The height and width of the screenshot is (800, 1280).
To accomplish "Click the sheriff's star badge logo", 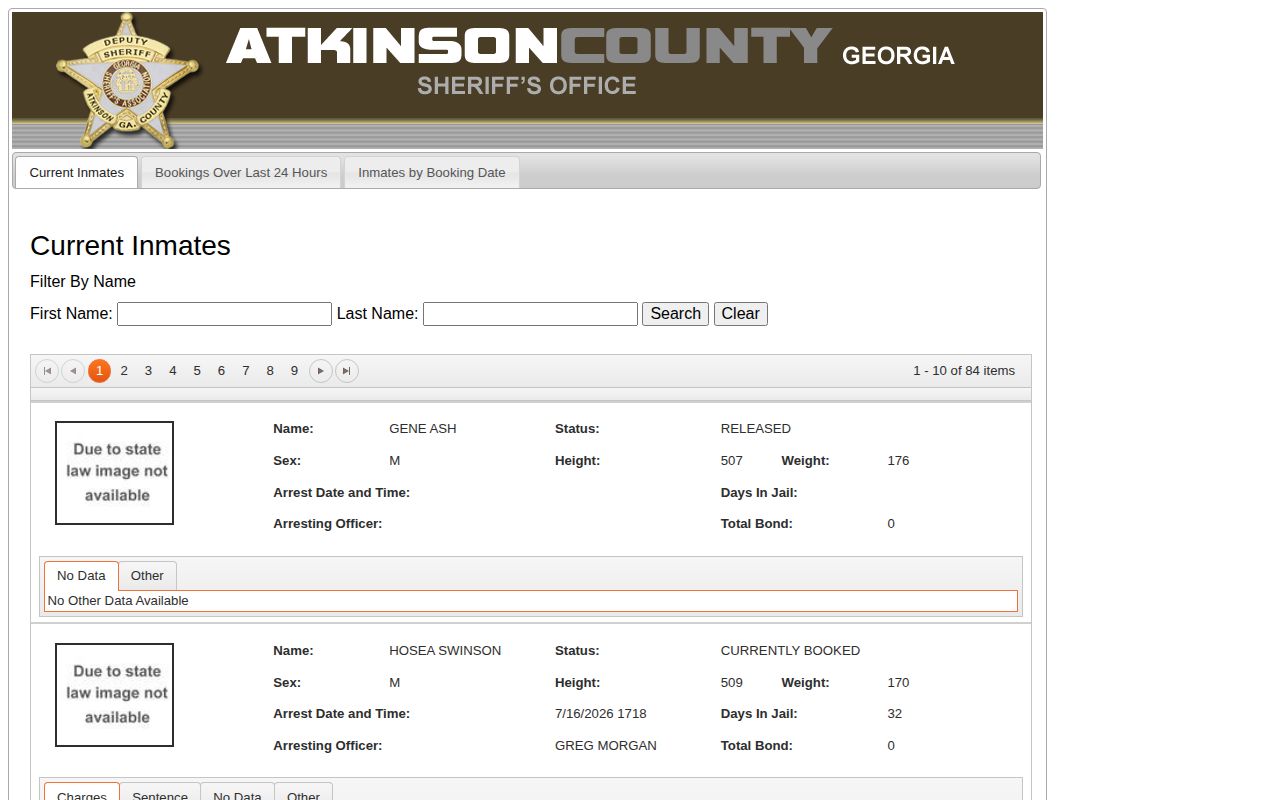I will (127, 80).
